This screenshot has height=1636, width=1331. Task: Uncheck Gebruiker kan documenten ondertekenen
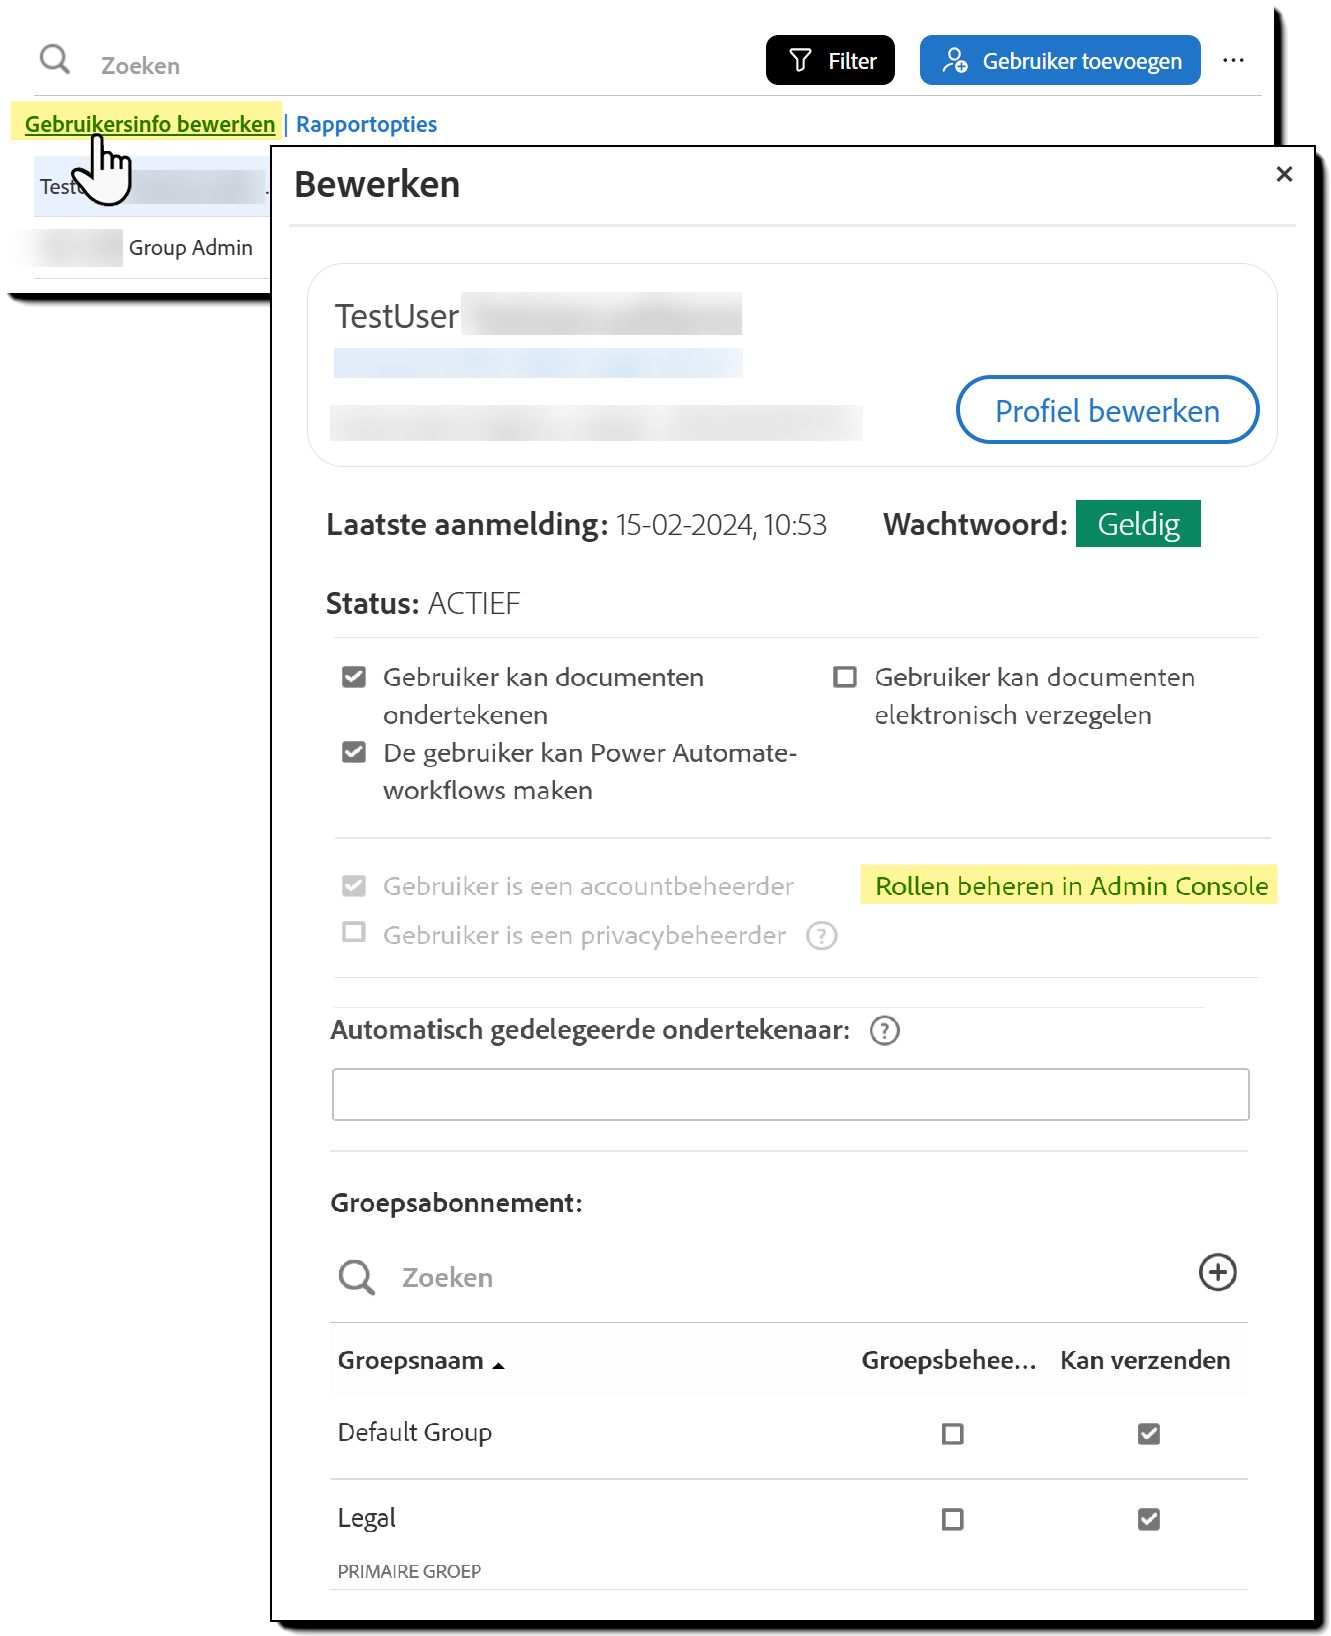tap(354, 677)
